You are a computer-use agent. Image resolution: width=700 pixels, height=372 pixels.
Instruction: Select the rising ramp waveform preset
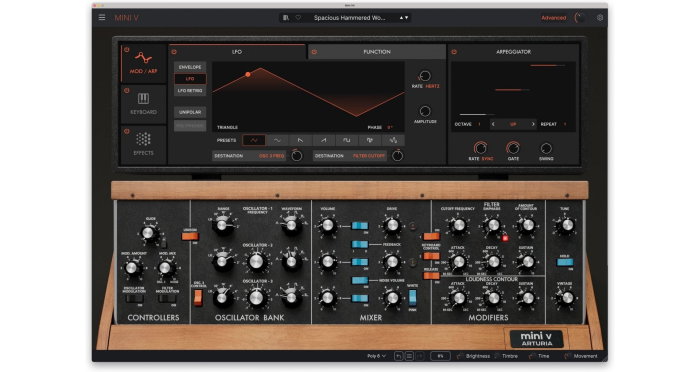tap(323, 140)
